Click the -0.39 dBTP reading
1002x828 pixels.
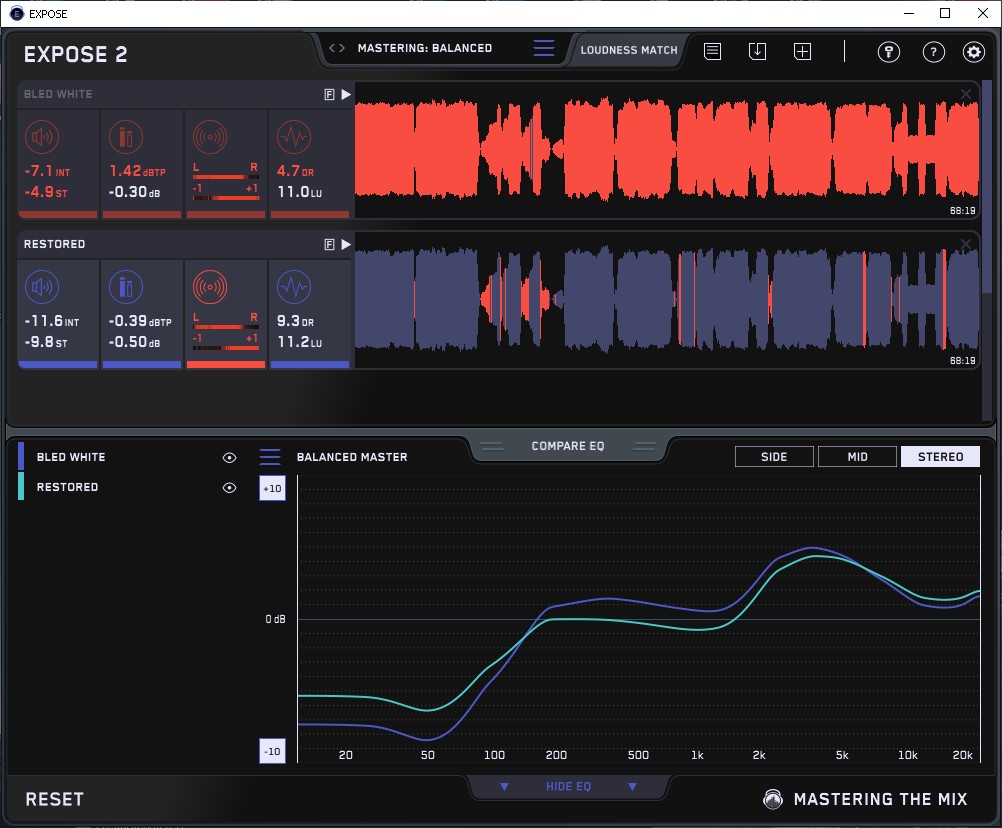(x=140, y=321)
